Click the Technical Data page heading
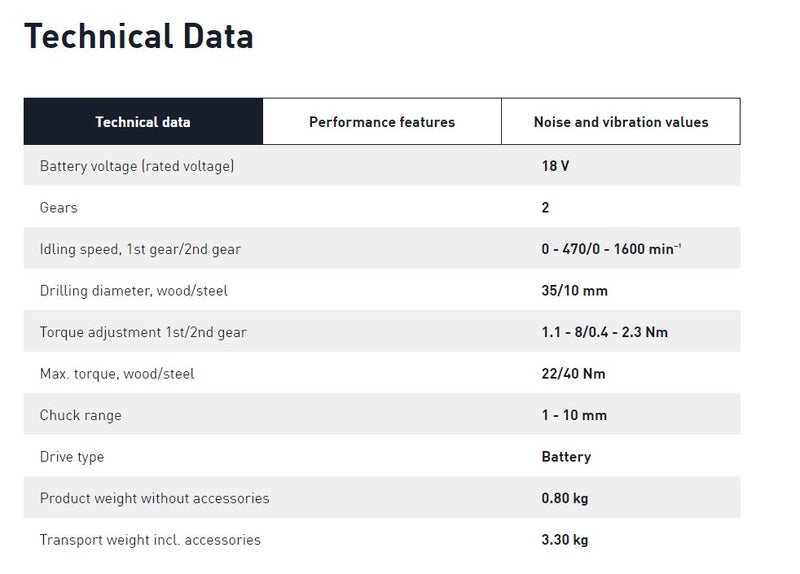800x574 pixels. [139, 36]
